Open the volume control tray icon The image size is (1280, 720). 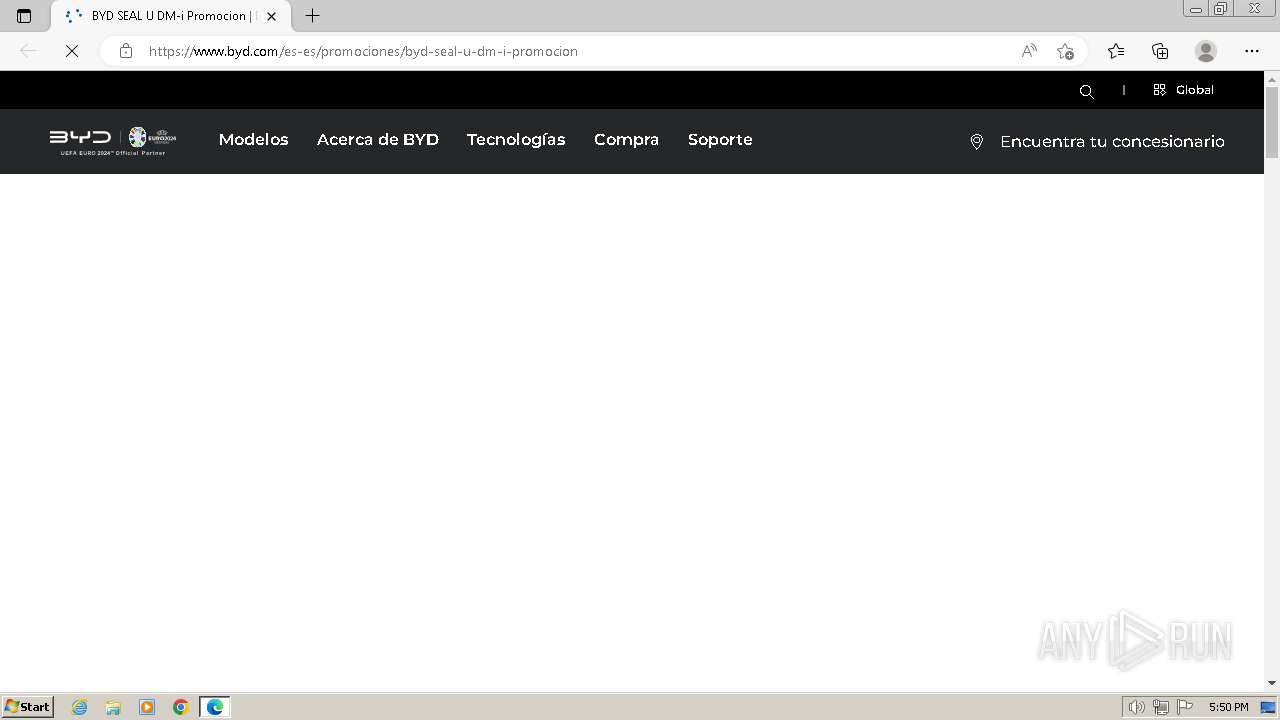[1136, 707]
